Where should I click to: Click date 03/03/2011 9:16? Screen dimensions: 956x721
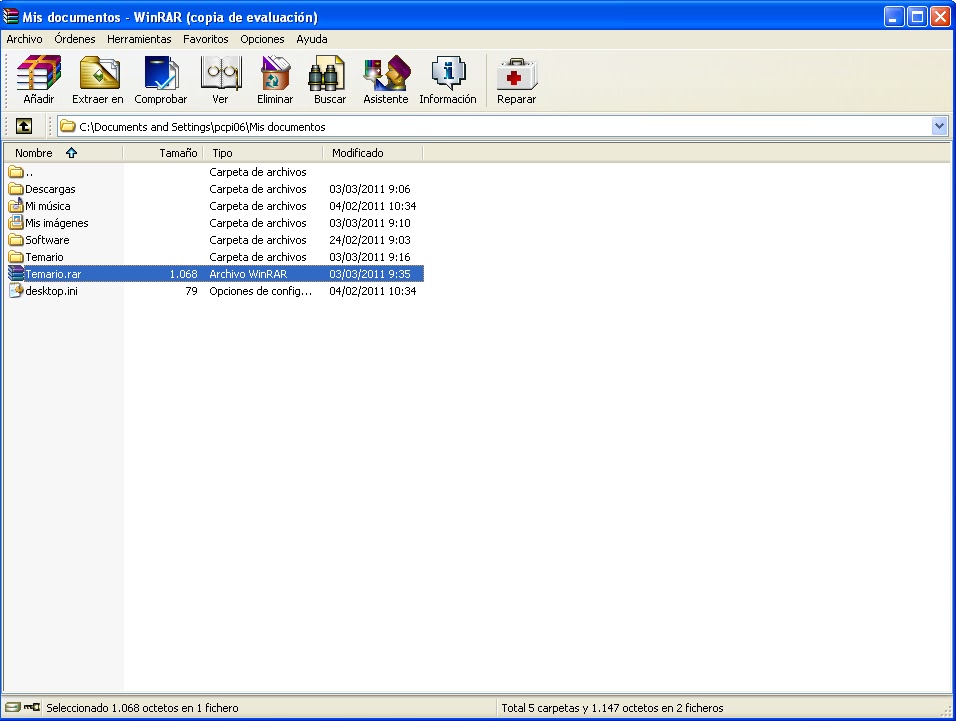click(x=369, y=257)
